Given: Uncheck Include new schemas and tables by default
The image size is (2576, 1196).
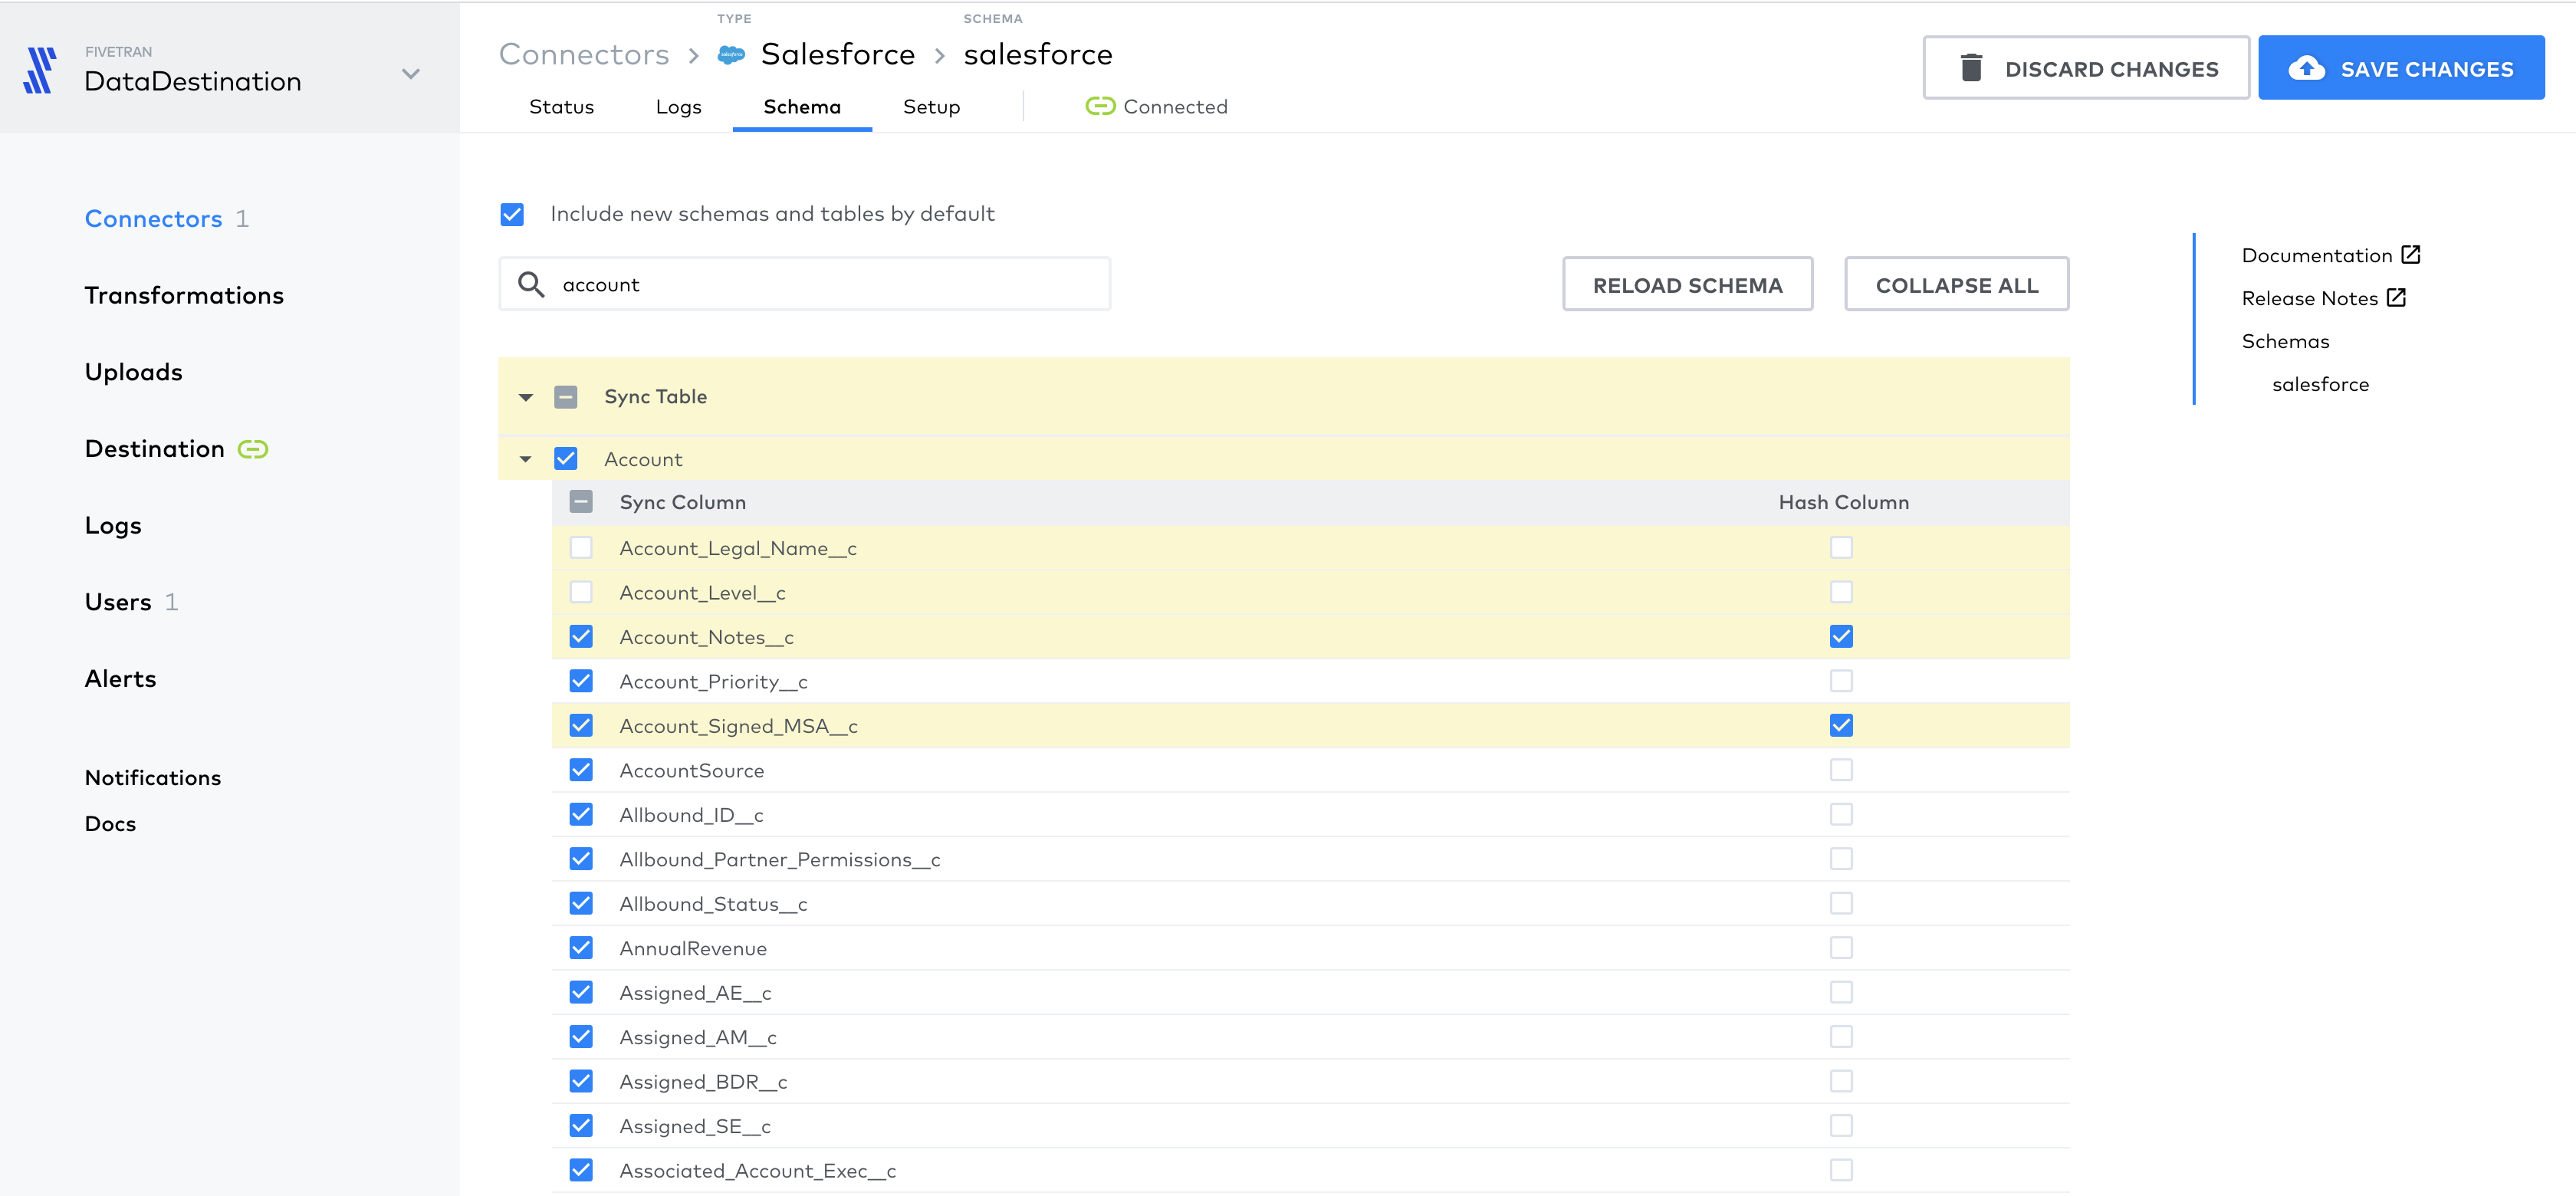Looking at the screenshot, I should [x=512, y=214].
